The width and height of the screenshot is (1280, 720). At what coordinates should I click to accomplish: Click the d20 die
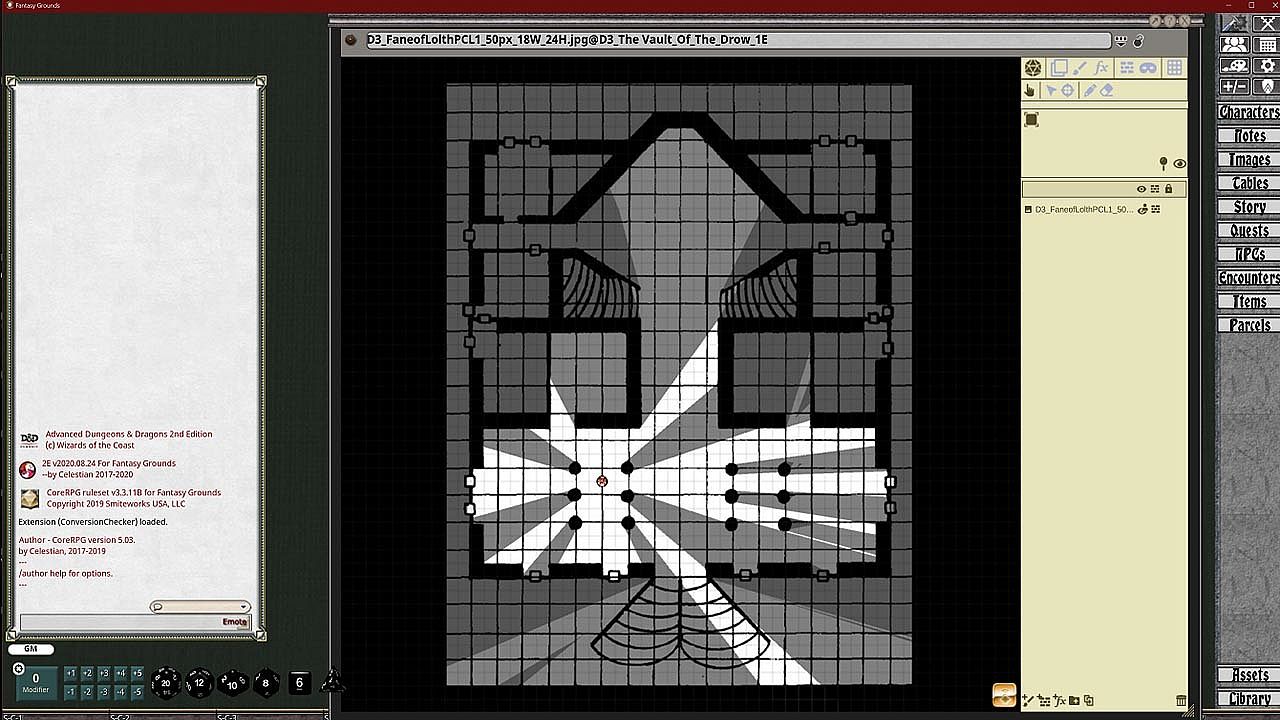pyautogui.click(x=166, y=683)
